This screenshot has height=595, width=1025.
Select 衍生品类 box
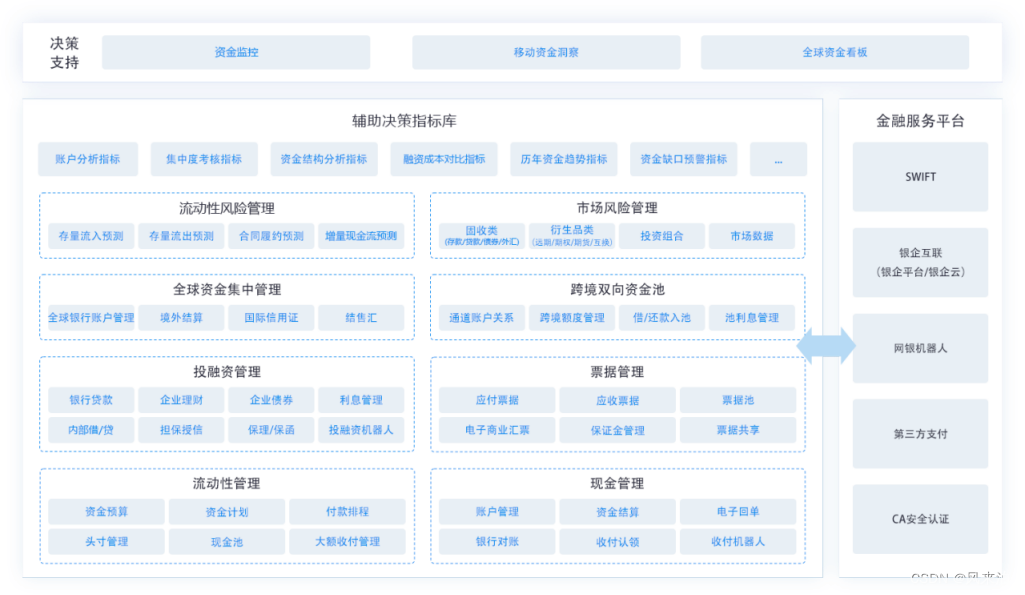click(572, 236)
